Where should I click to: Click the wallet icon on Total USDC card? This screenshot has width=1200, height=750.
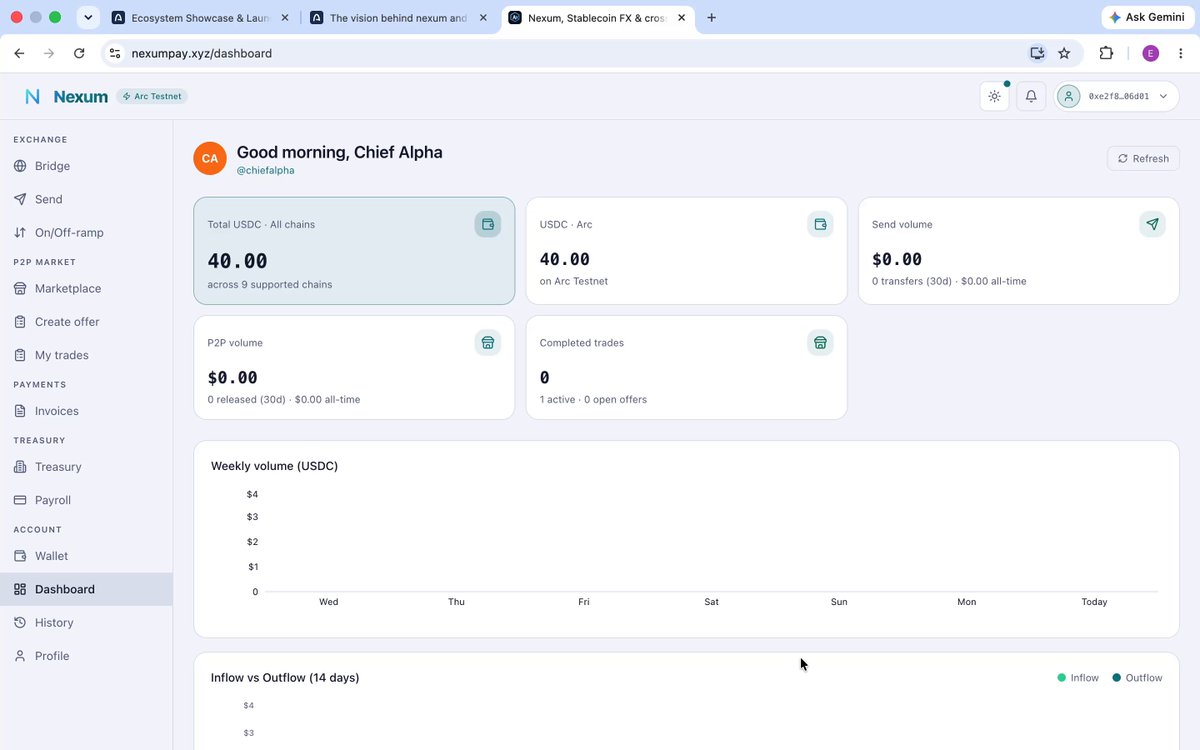[x=488, y=224]
